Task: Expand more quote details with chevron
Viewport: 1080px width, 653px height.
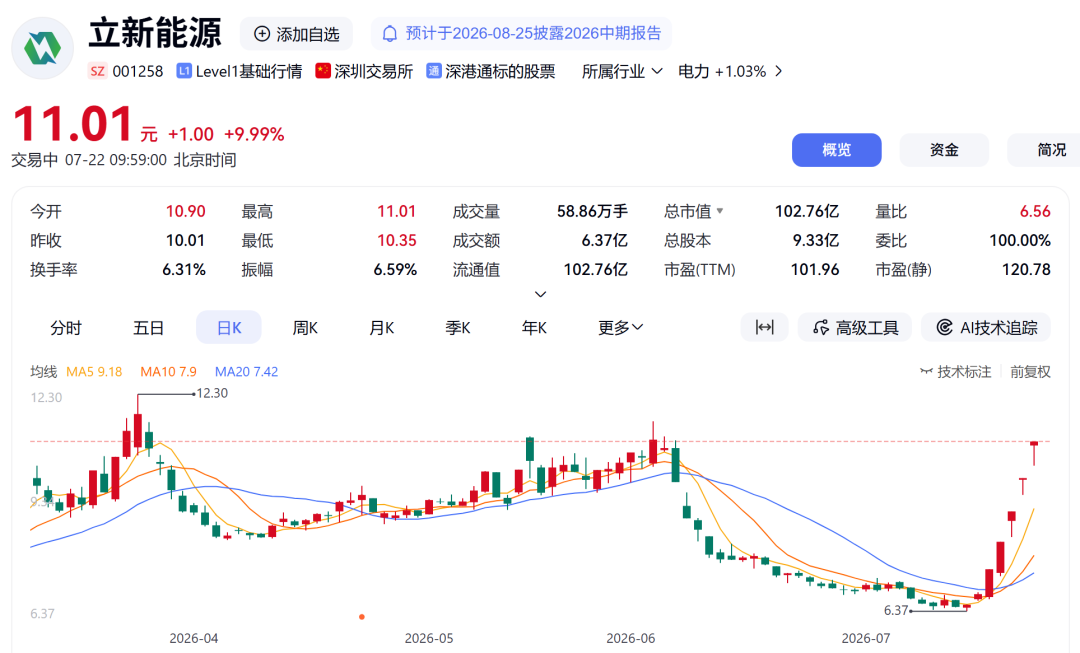Action: (x=541, y=294)
